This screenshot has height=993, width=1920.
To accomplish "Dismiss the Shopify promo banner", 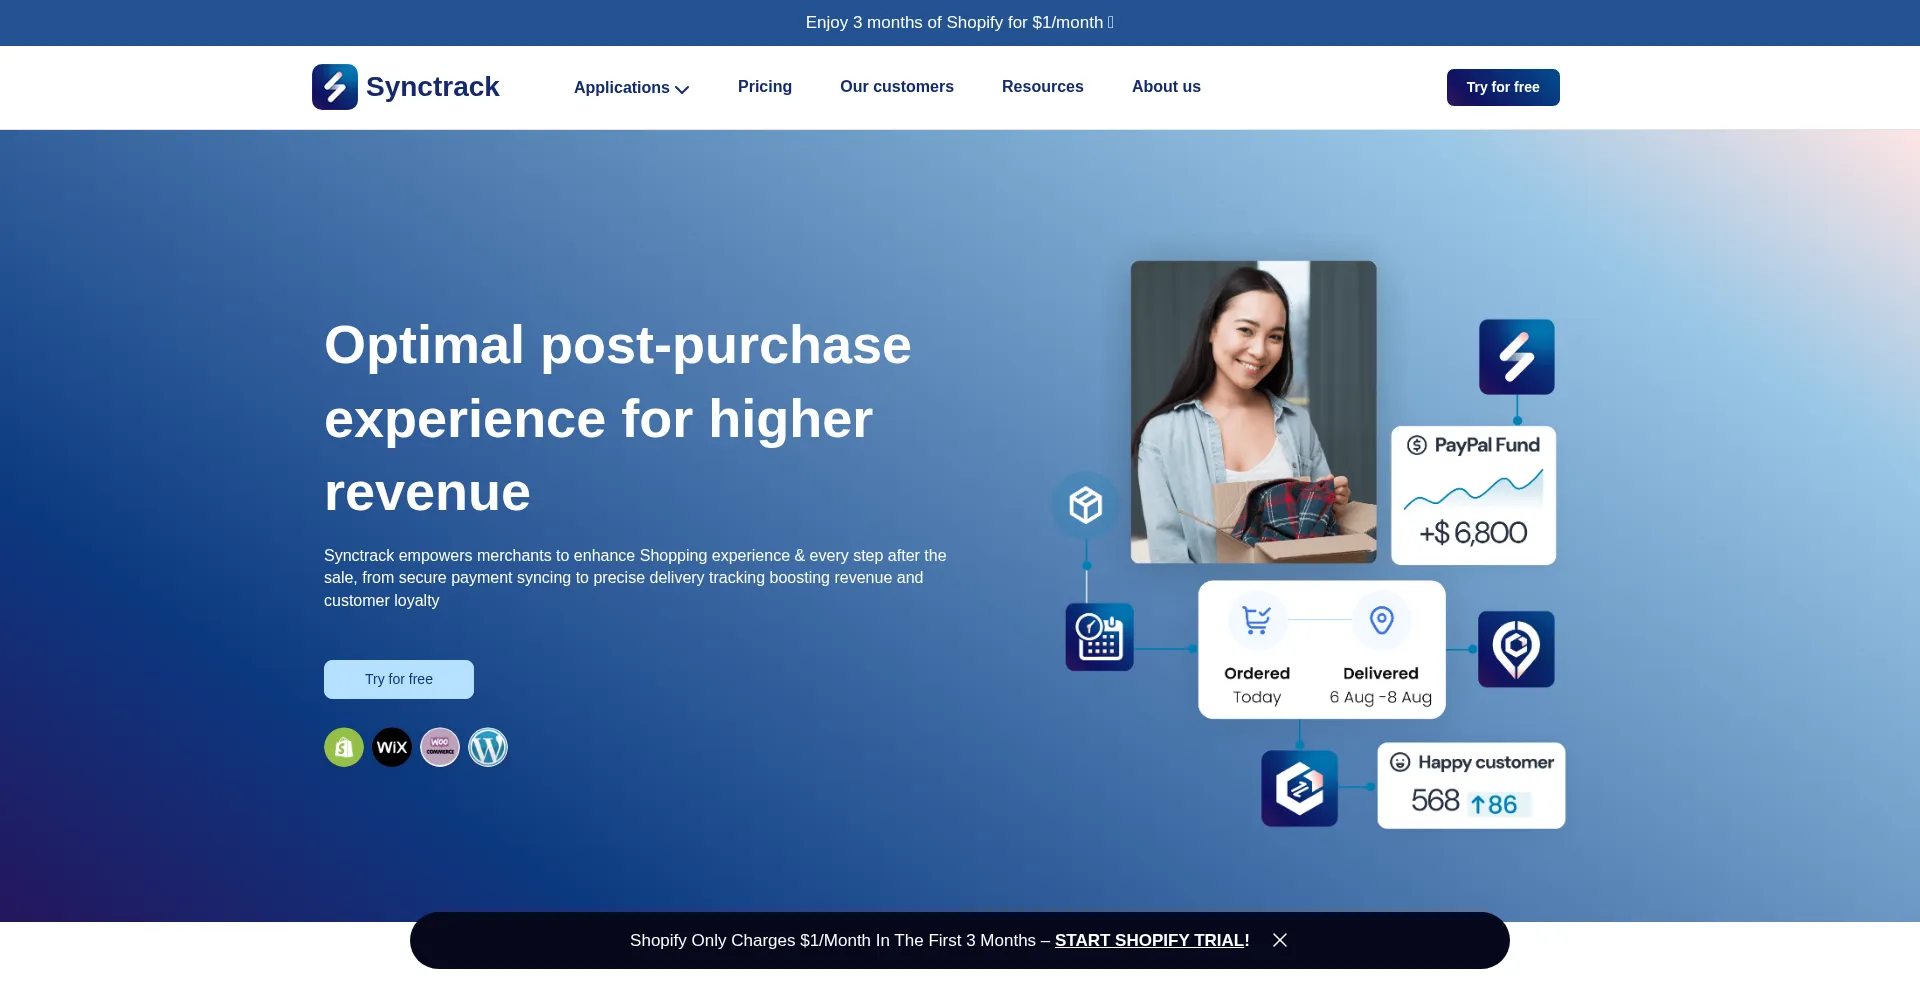I will [x=1280, y=940].
